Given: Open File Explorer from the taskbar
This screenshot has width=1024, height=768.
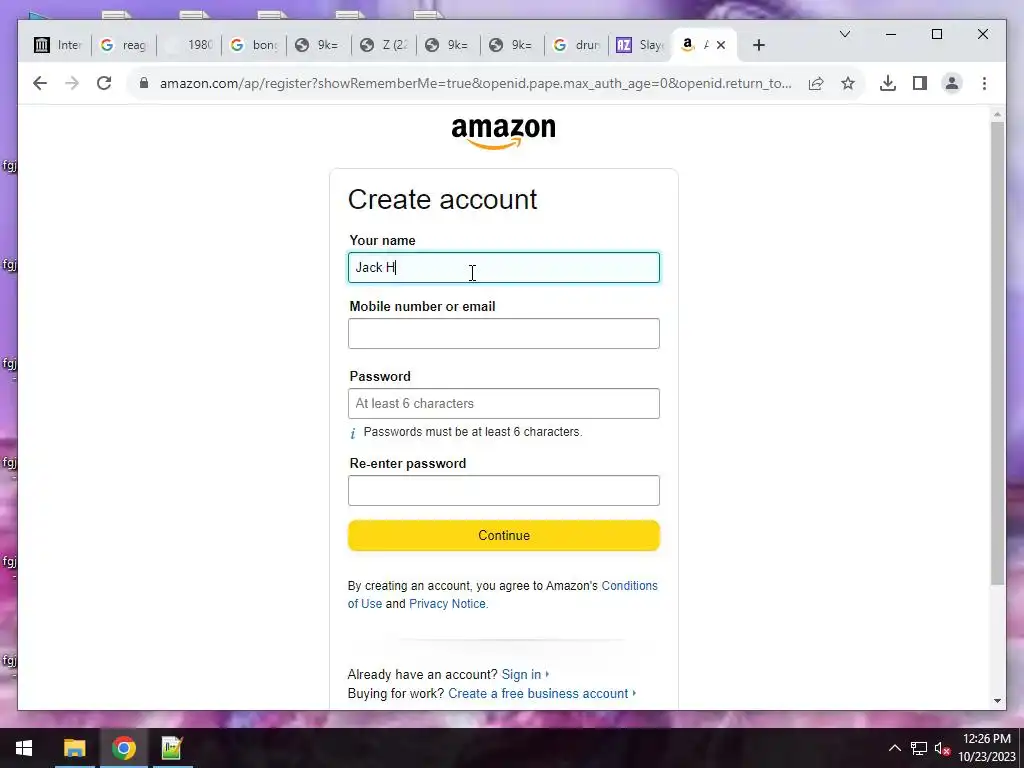Looking at the screenshot, I should [x=74, y=748].
